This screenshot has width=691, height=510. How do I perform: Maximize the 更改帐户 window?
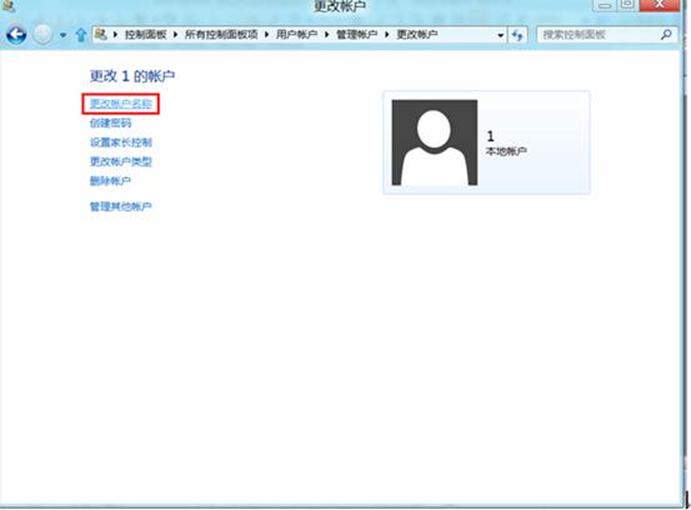tap(628, 5)
